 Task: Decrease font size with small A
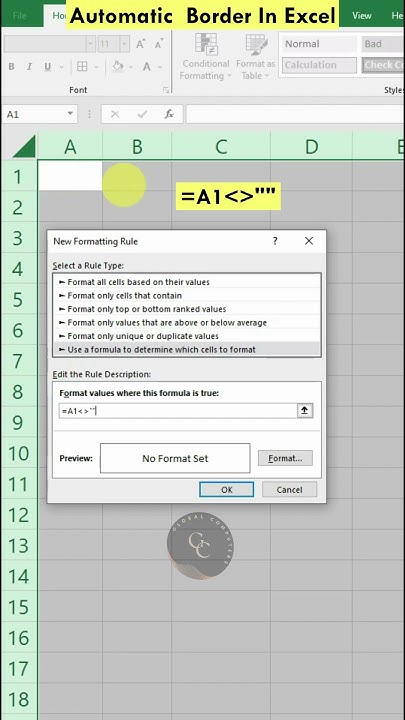(159, 44)
